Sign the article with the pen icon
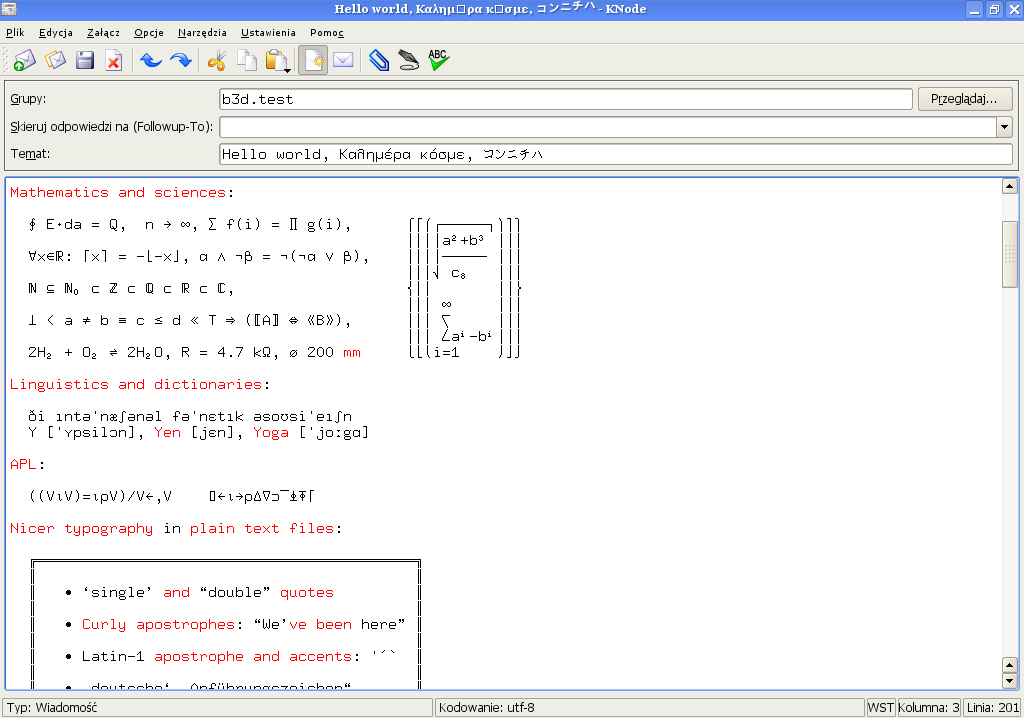The image size is (1024, 718). (x=409, y=60)
